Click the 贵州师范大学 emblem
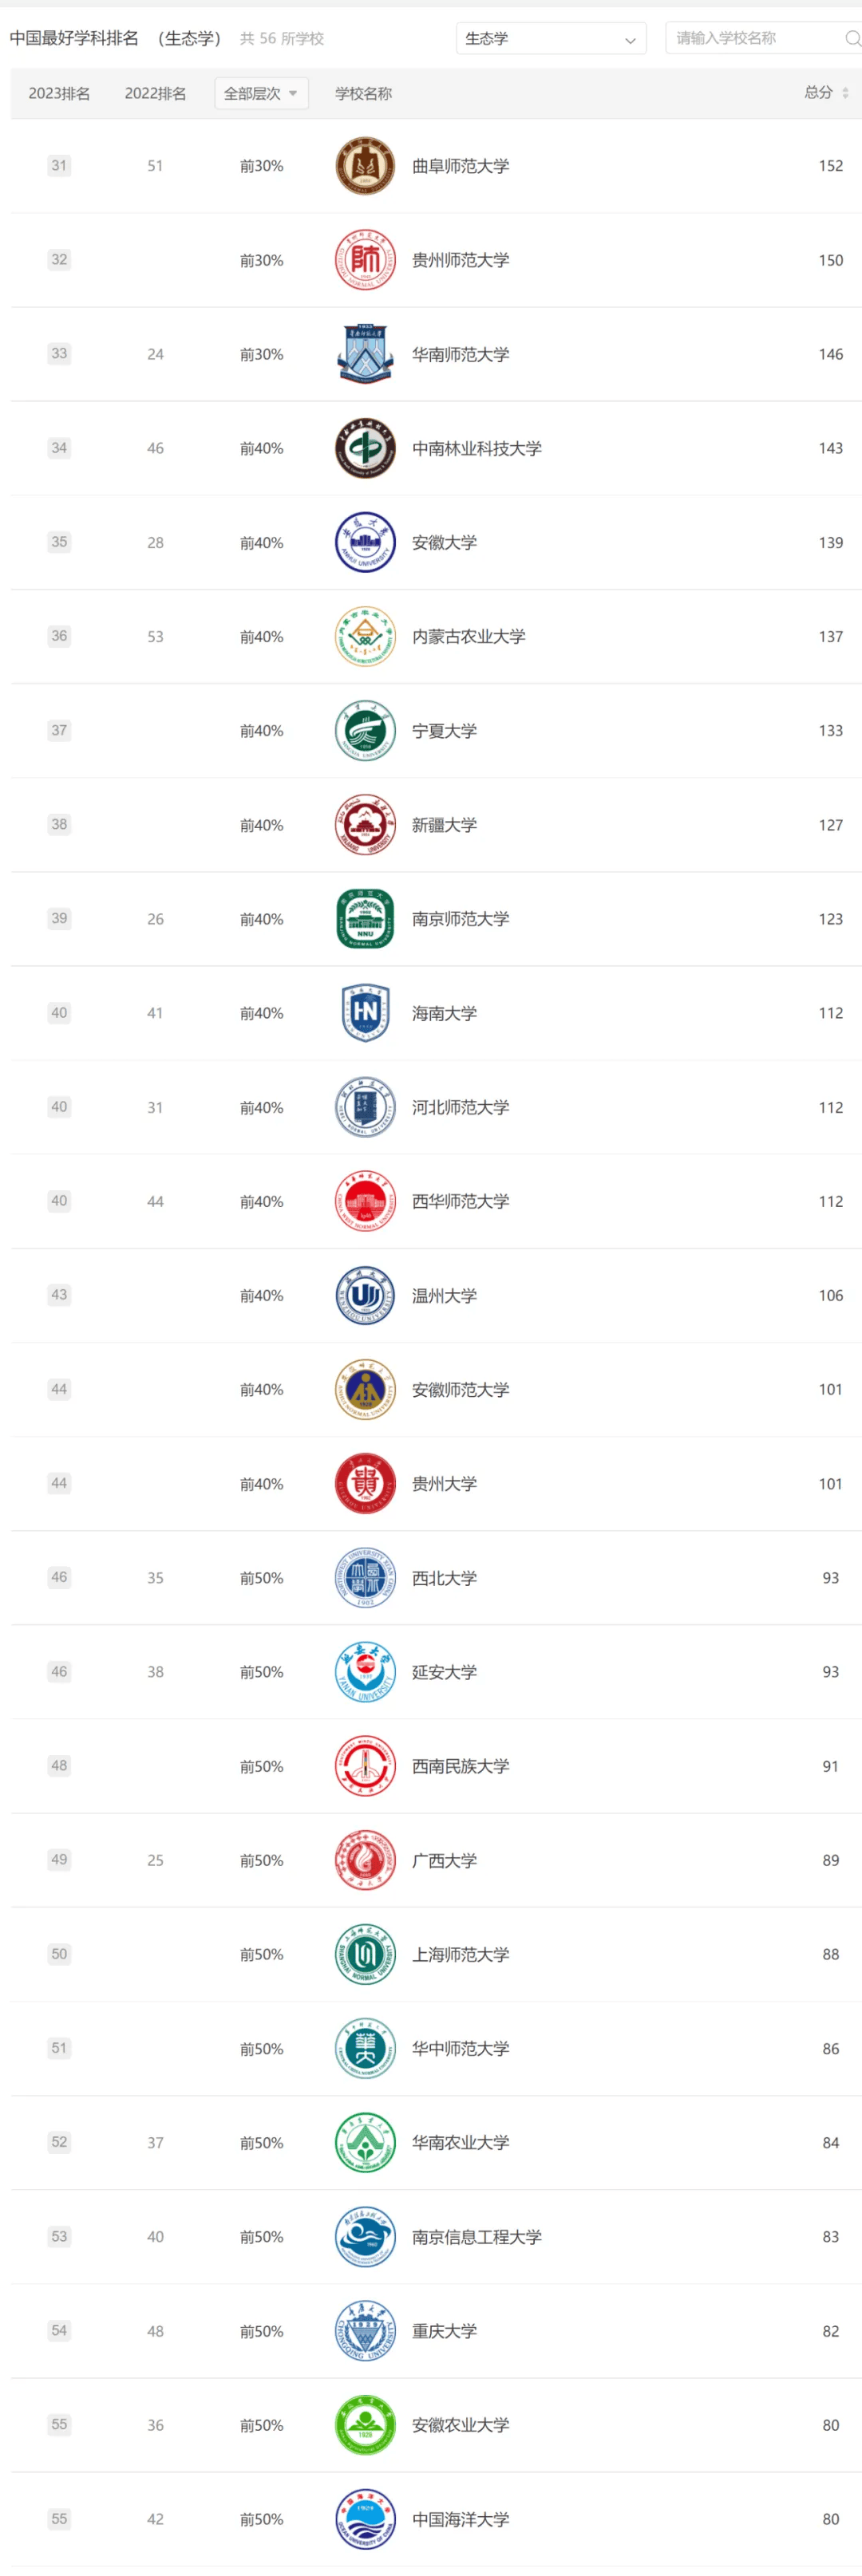 [365, 260]
